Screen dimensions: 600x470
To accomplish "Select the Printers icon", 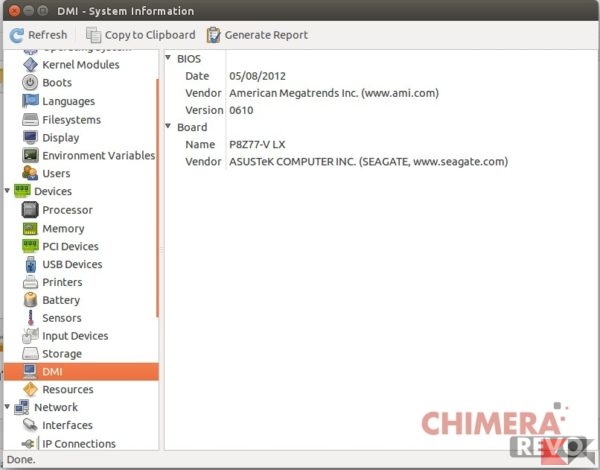I will tap(30, 282).
